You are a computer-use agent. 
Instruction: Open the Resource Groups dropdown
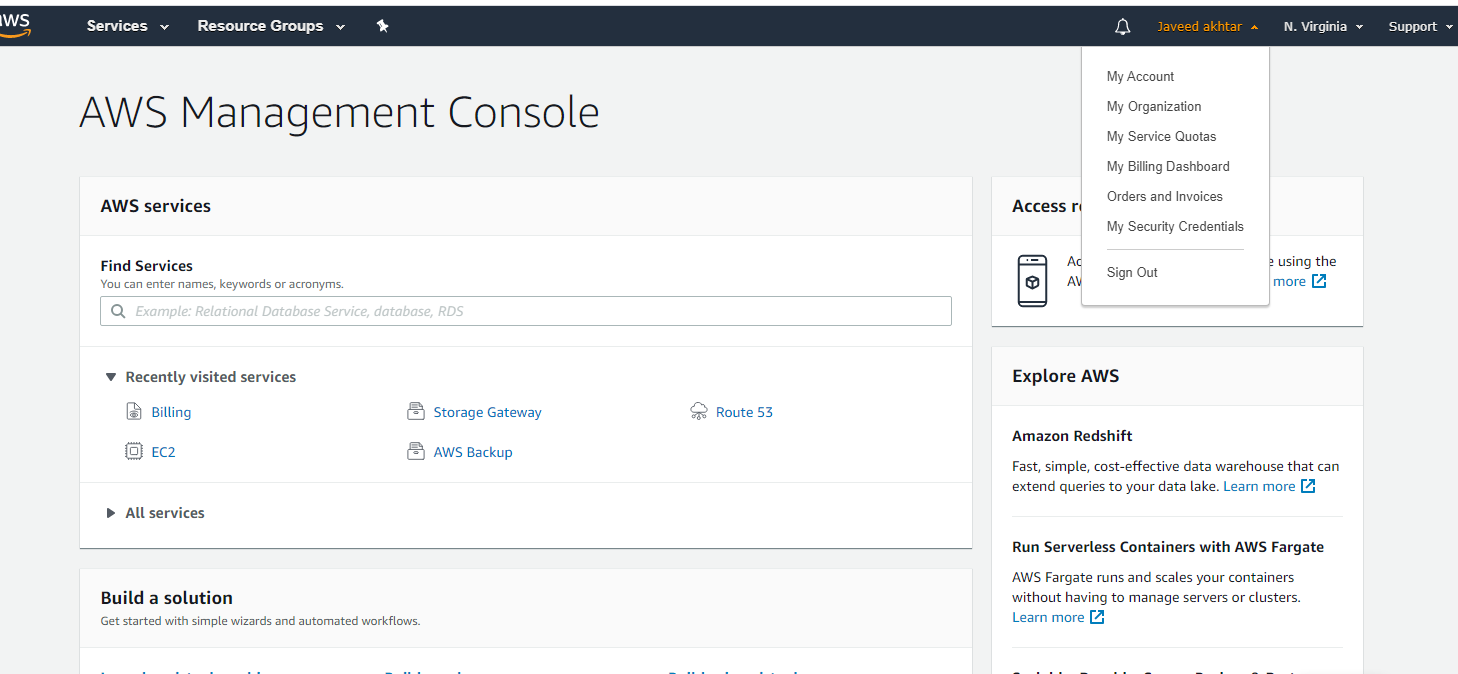click(271, 26)
